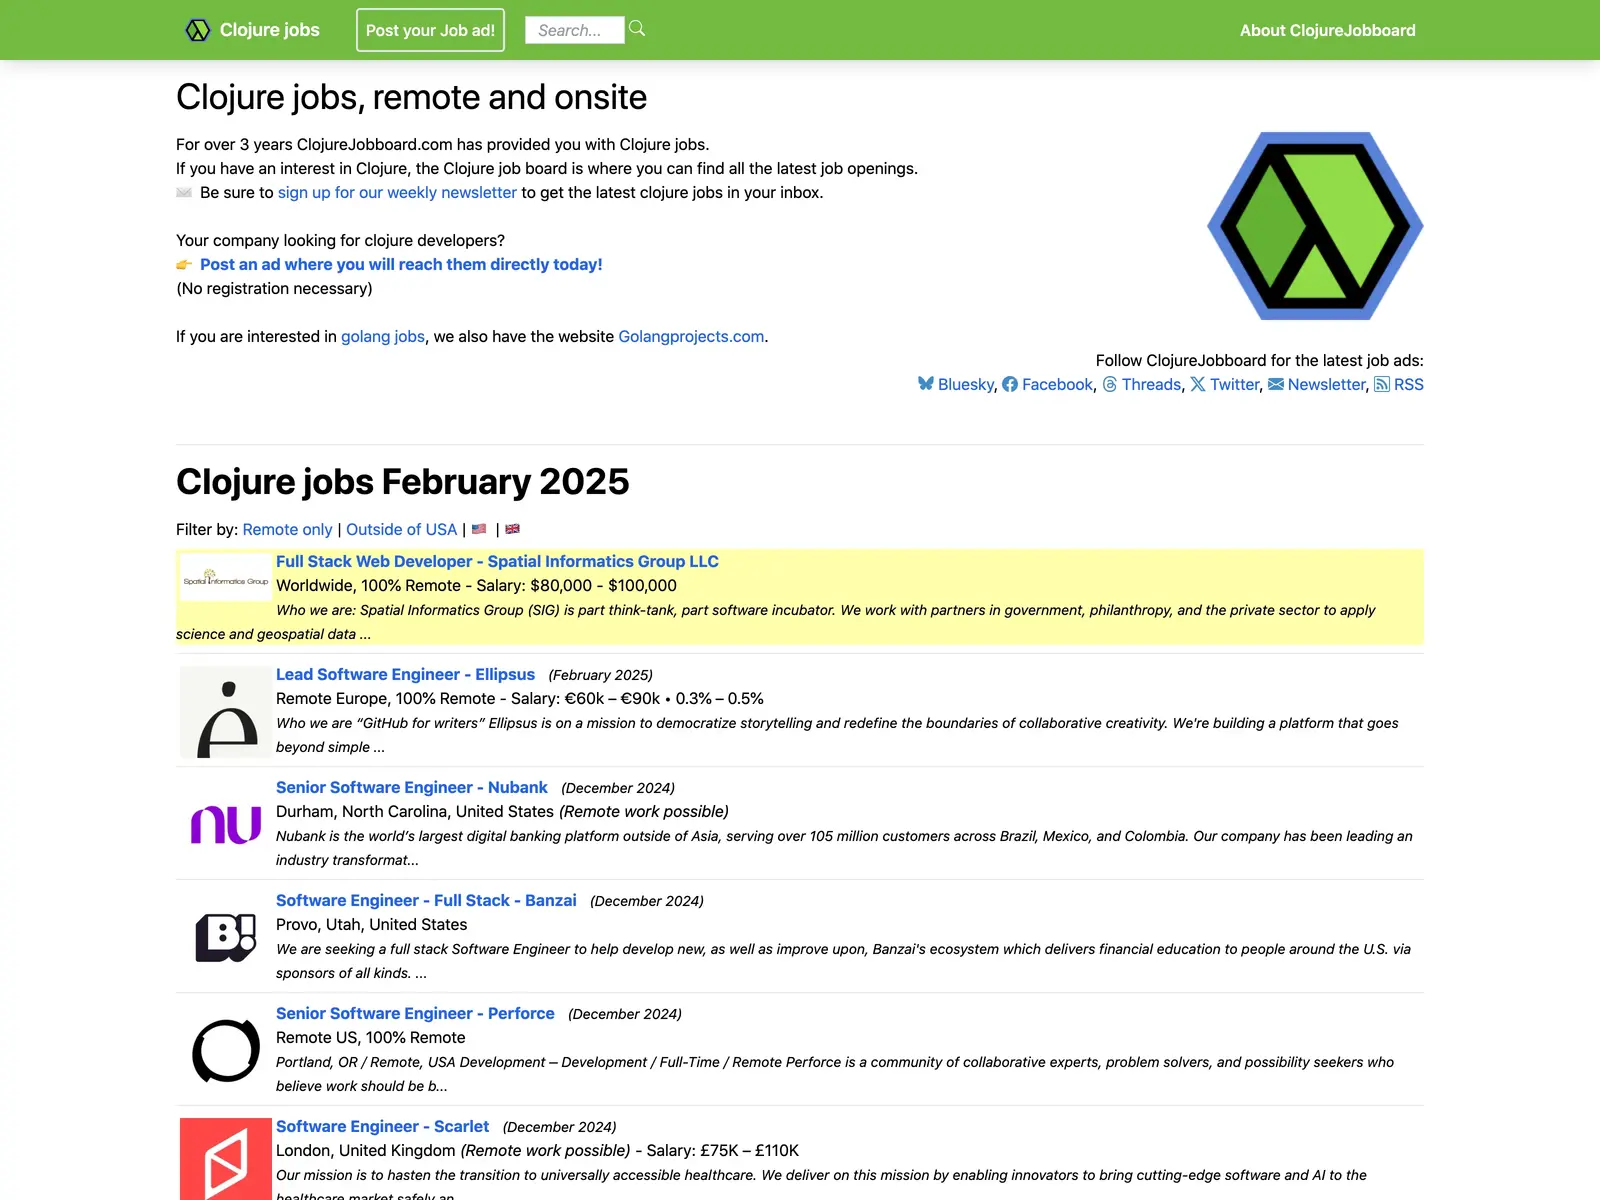This screenshot has width=1600, height=1200.
Task: Click the Post your Job ad! button
Action: [430, 30]
